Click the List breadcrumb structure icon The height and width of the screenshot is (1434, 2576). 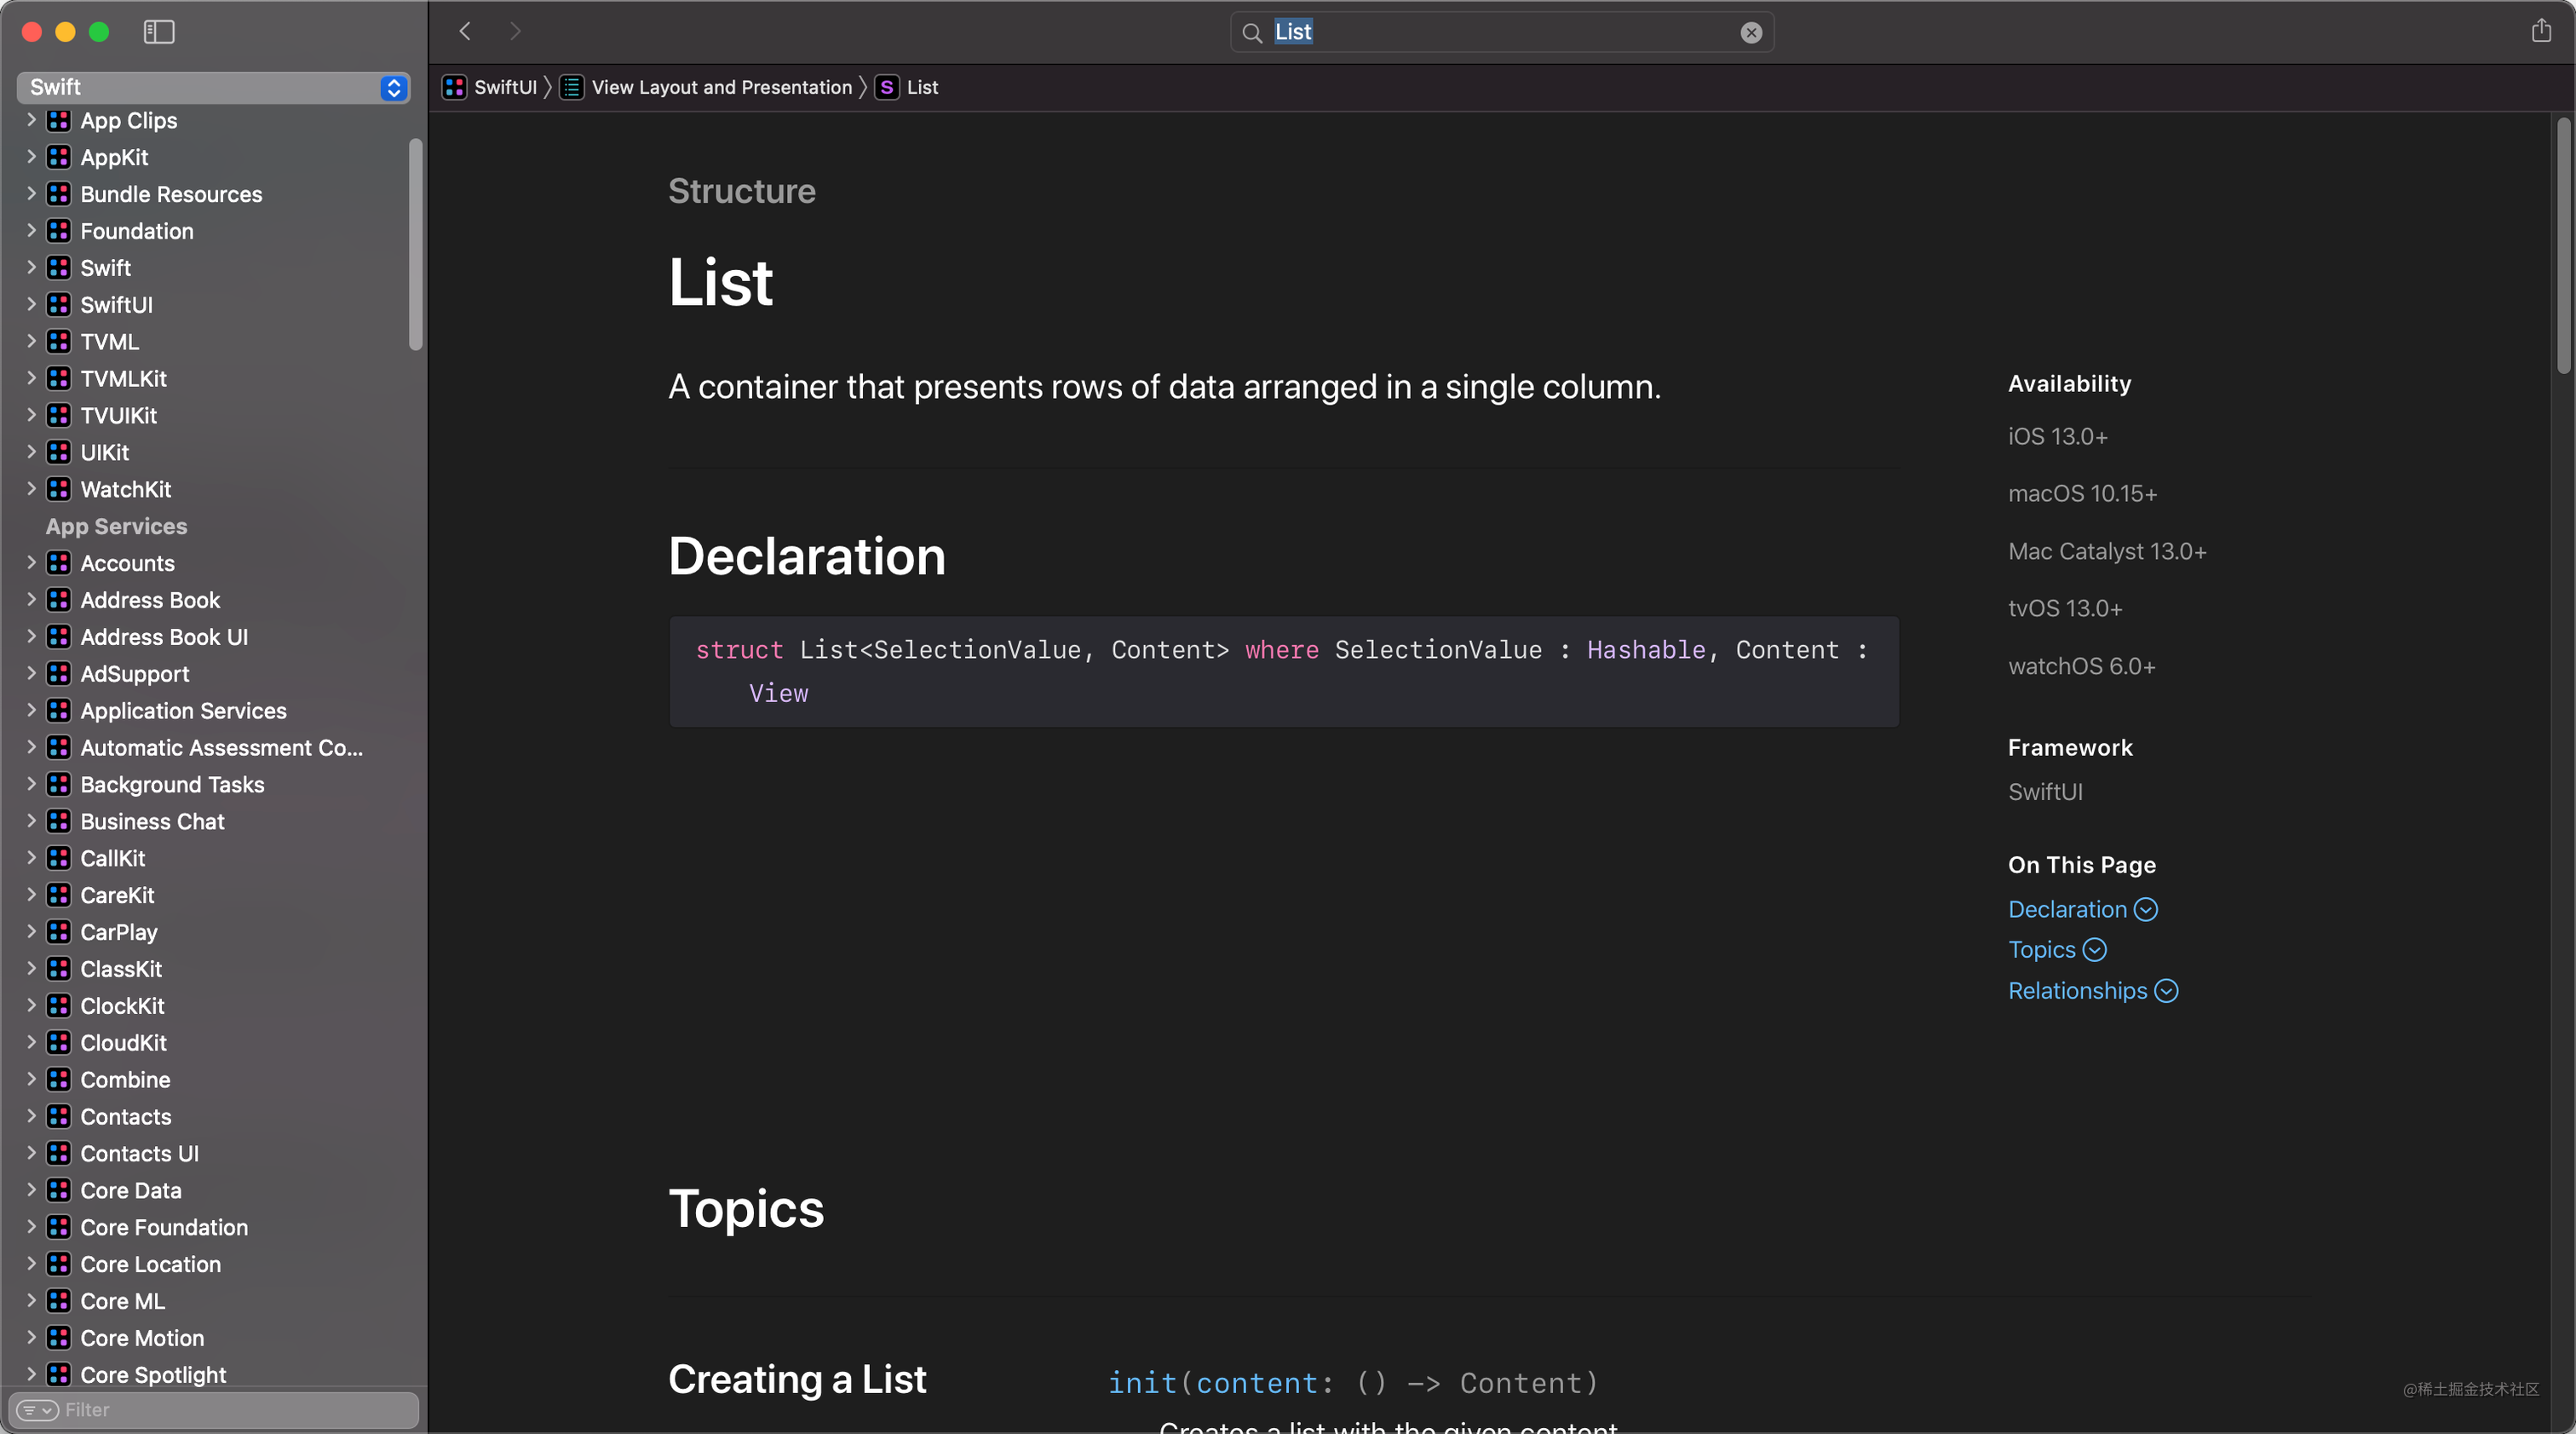(x=886, y=87)
